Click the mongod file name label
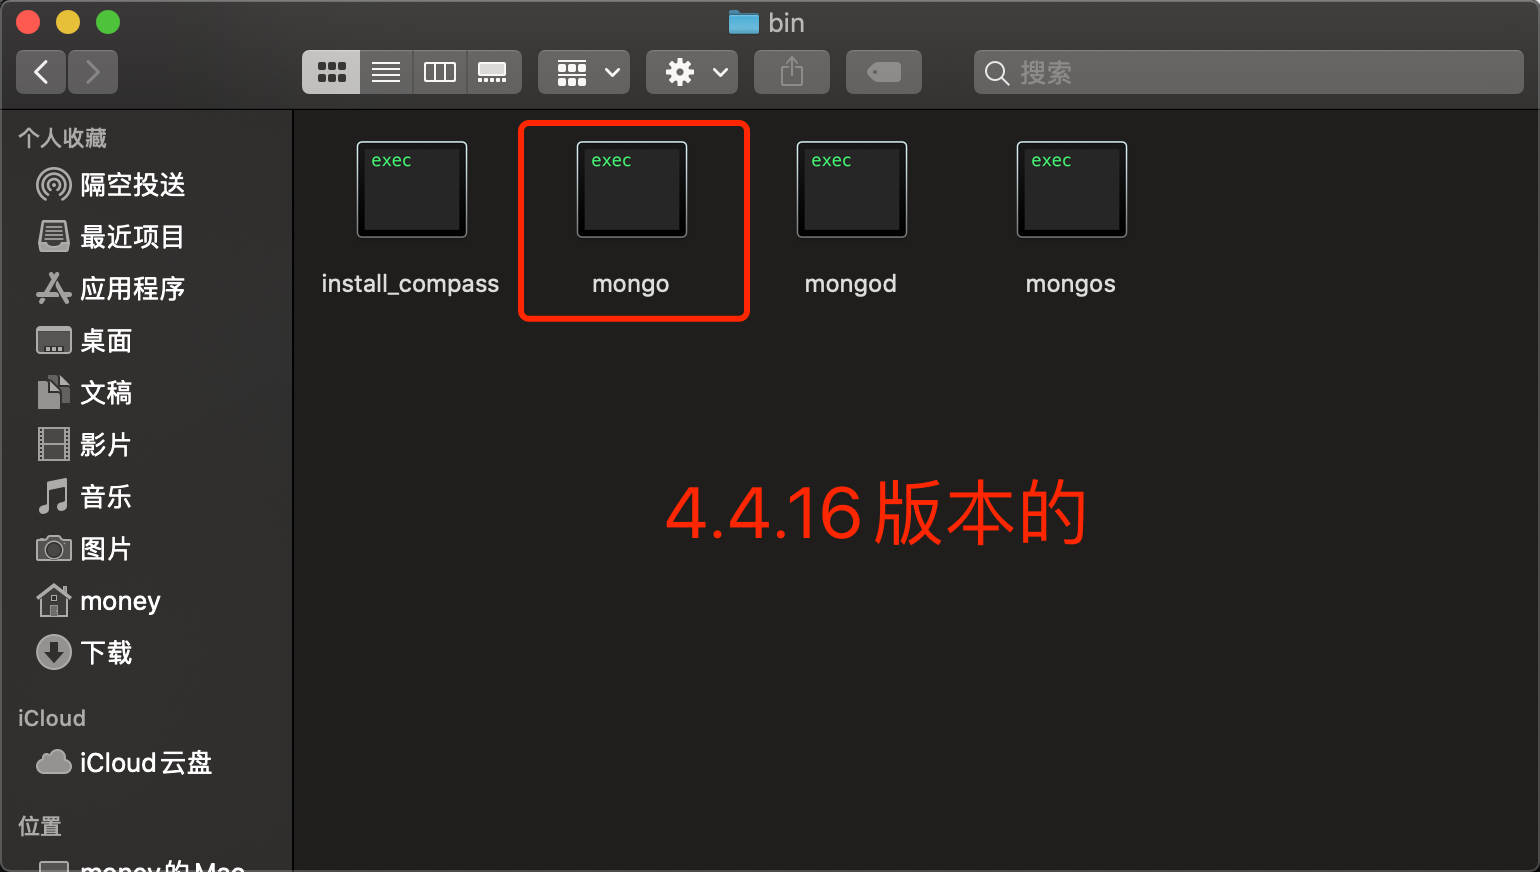This screenshot has width=1540, height=872. 851,284
